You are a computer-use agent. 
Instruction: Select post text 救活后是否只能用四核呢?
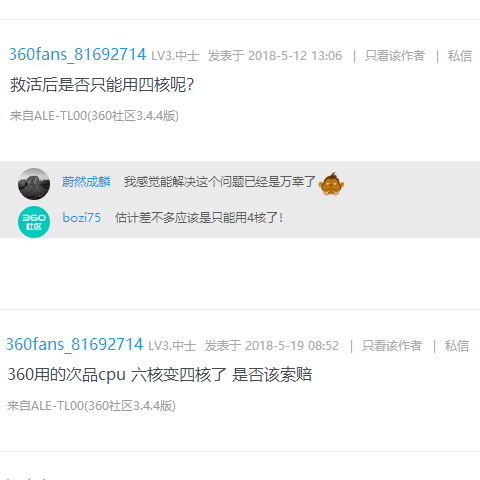(x=102, y=84)
